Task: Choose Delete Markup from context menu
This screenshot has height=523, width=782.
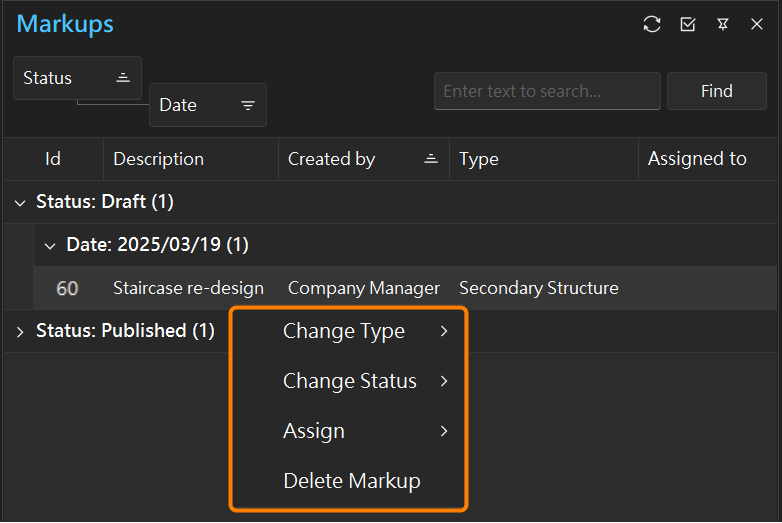Action: pos(348,481)
